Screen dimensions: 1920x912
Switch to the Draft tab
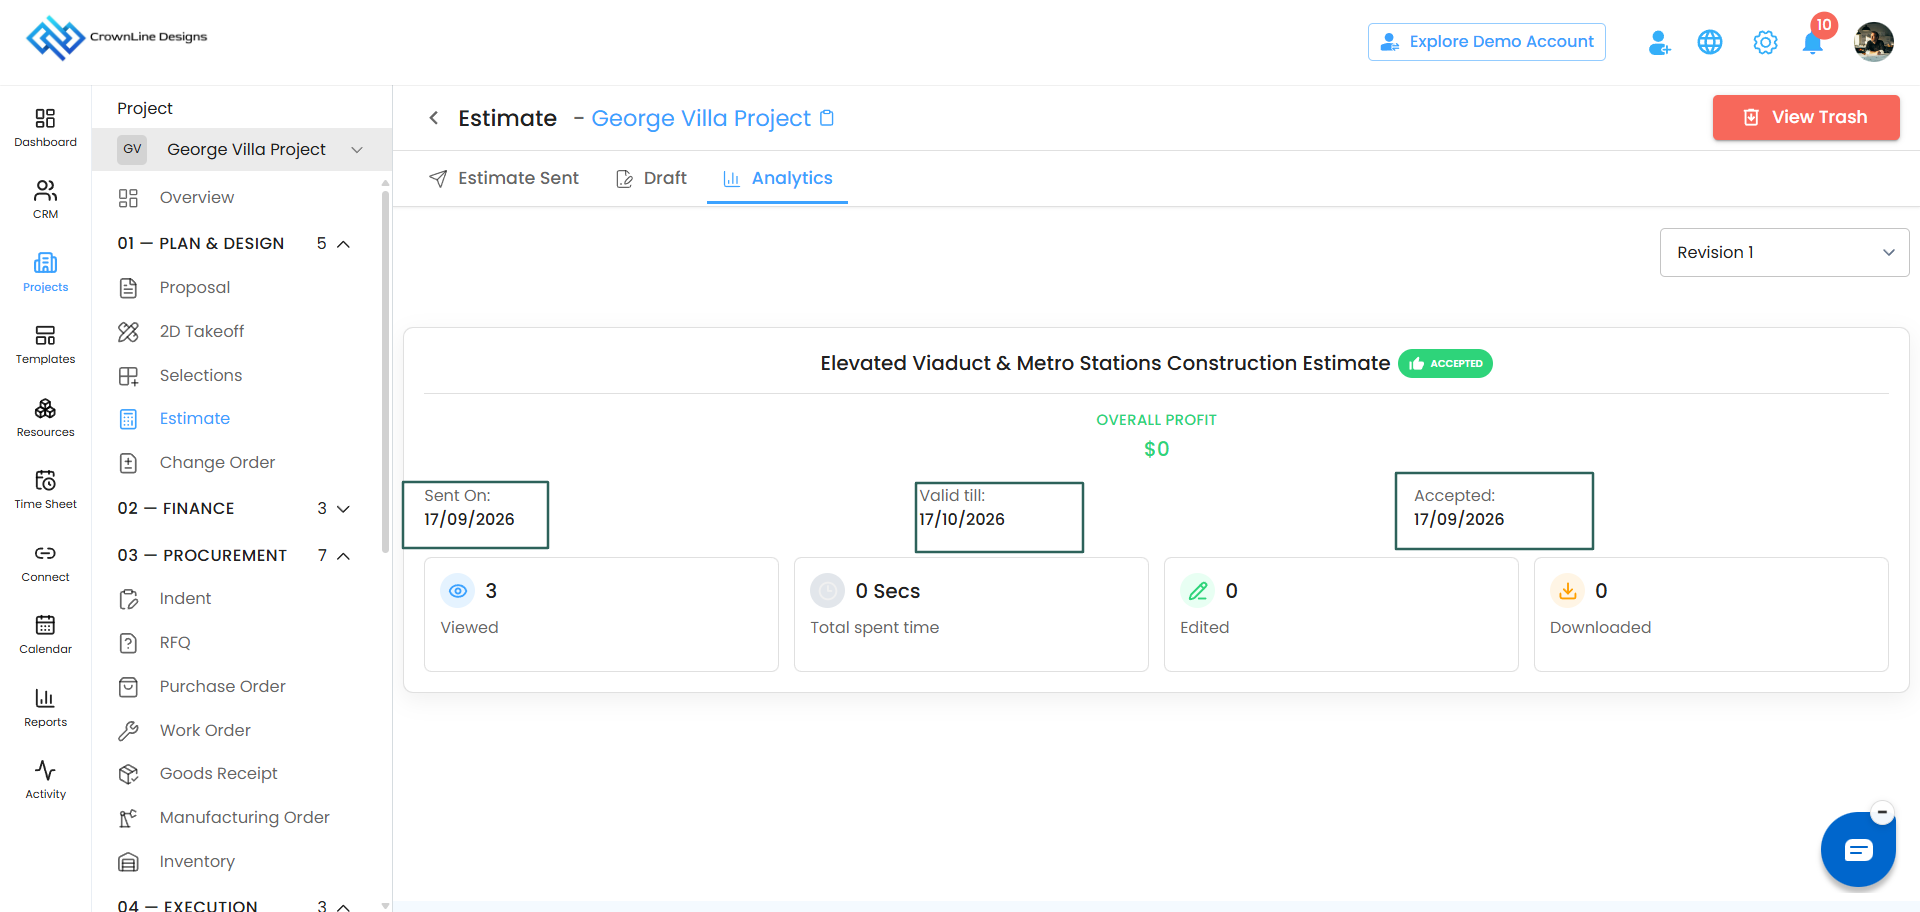click(x=651, y=178)
